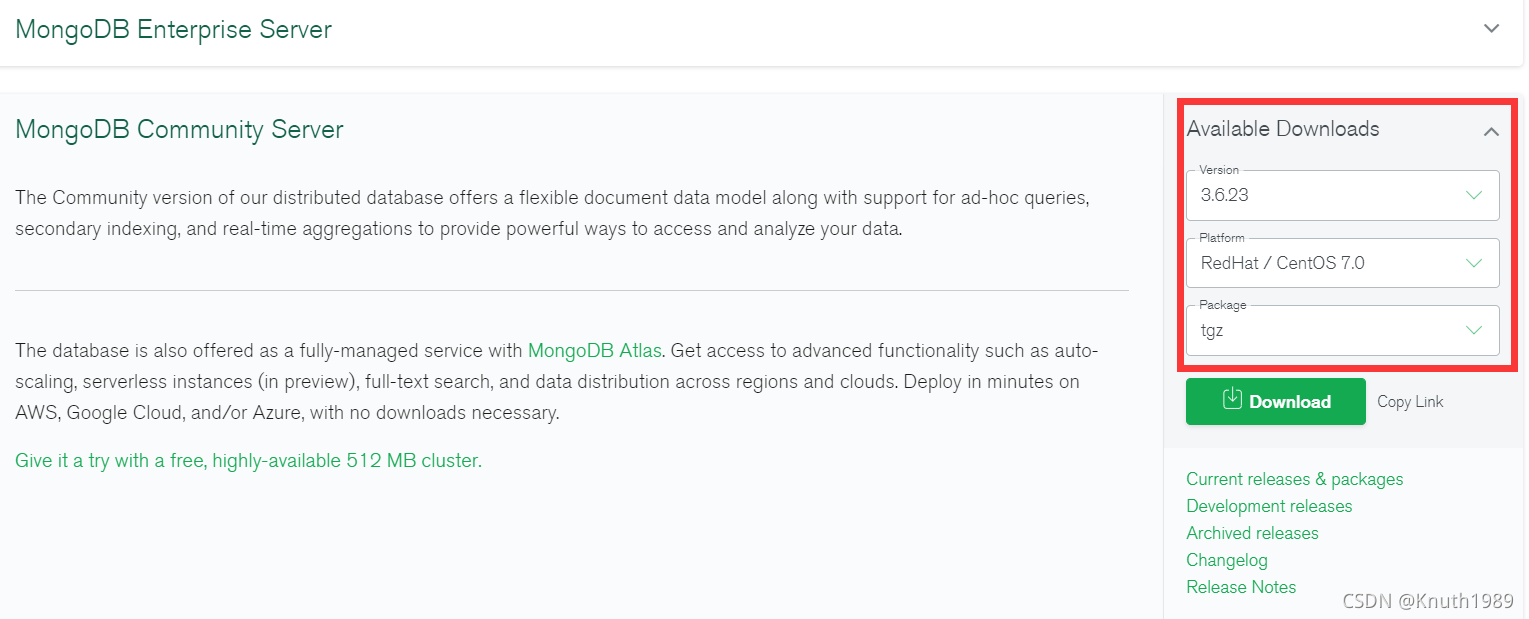This screenshot has height=619, width=1529.
Task: Click the Platform dropdown arrow
Action: coord(1474,262)
